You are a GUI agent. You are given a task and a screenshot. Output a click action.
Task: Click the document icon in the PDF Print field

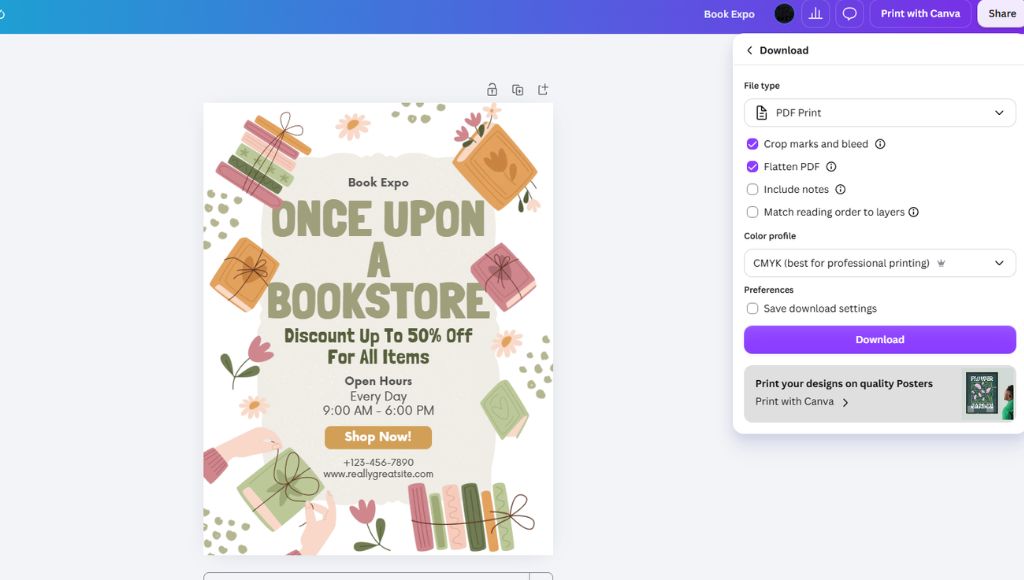(761, 112)
